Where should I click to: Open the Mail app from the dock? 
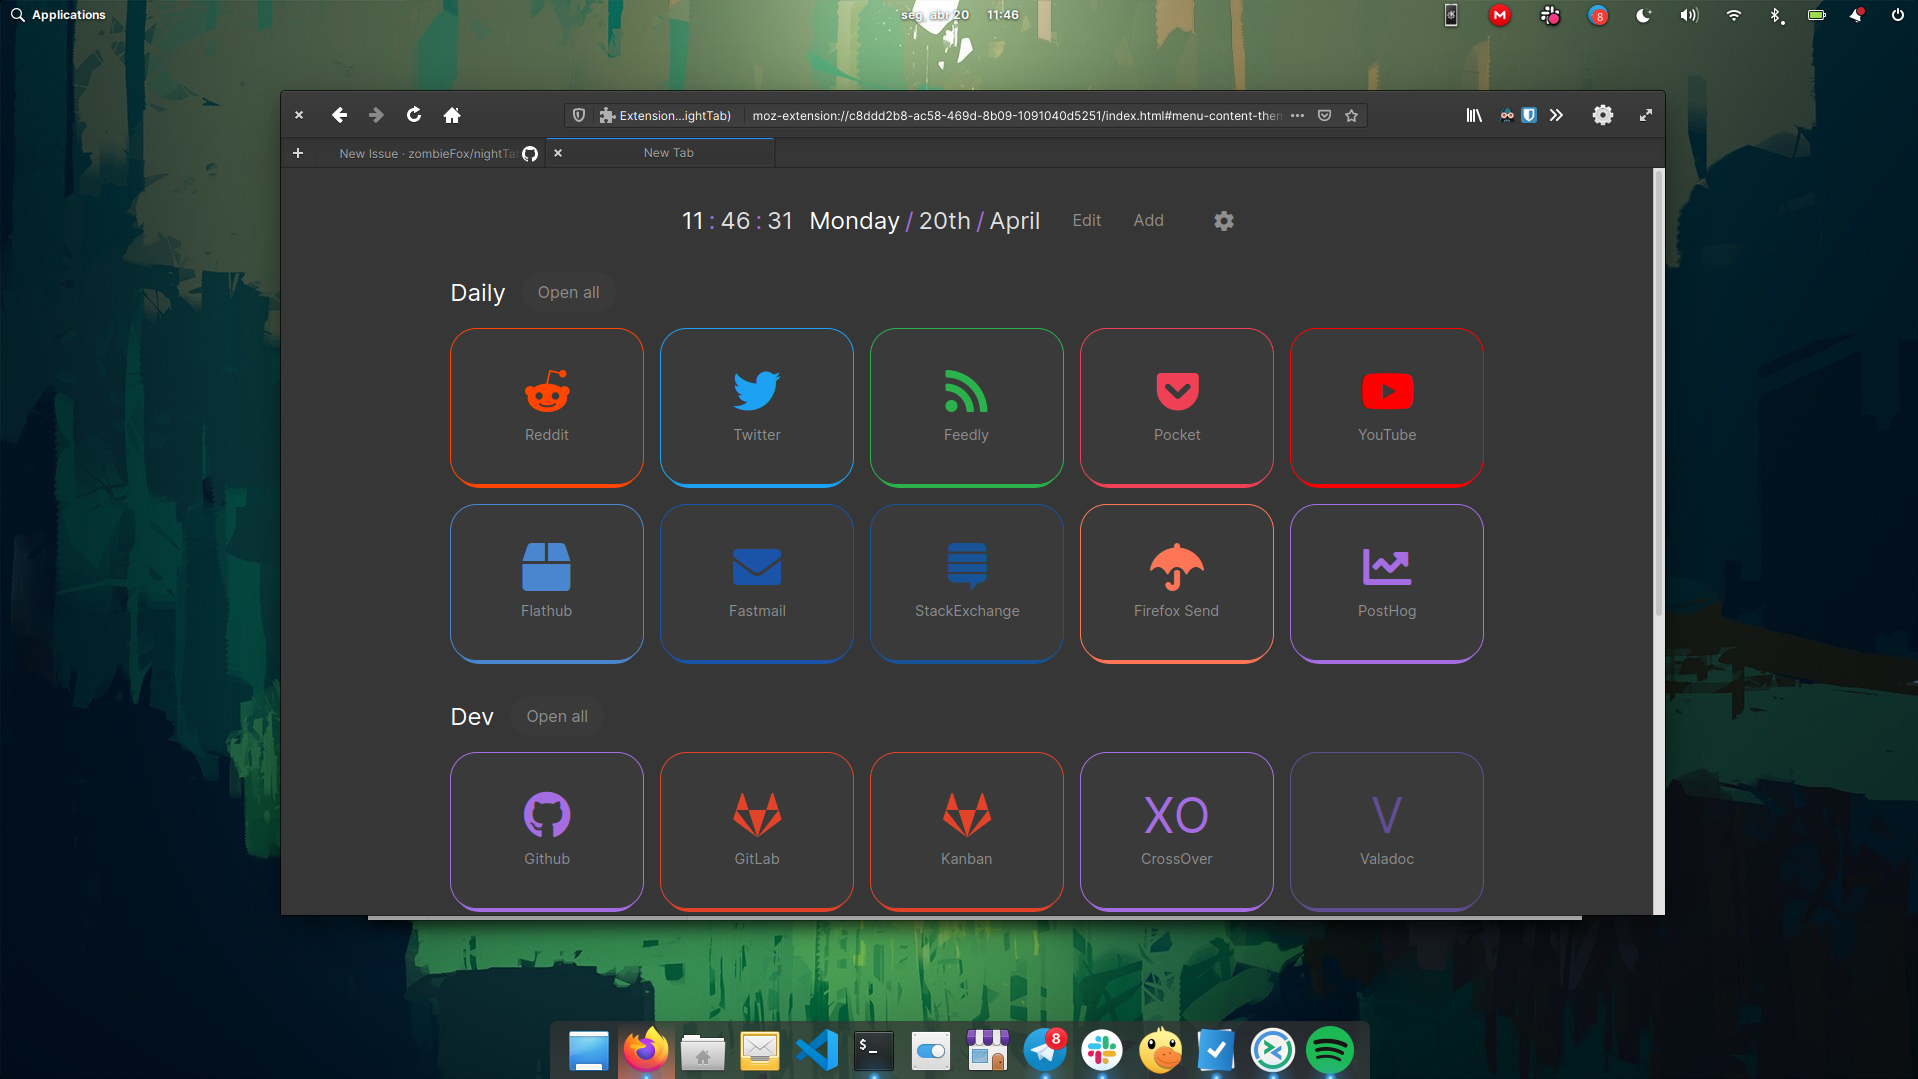[759, 1050]
